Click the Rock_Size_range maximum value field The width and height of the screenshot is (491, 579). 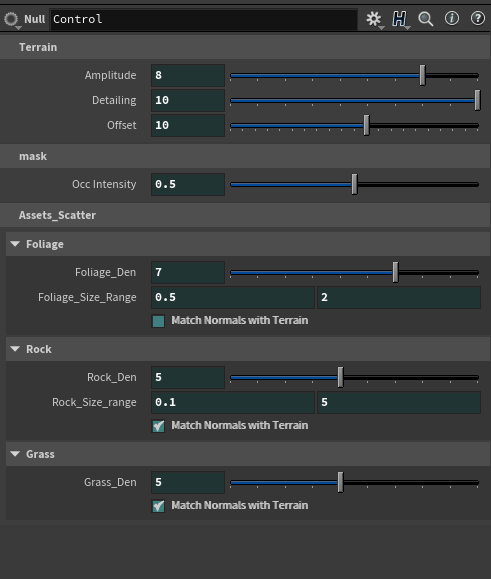point(399,402)
